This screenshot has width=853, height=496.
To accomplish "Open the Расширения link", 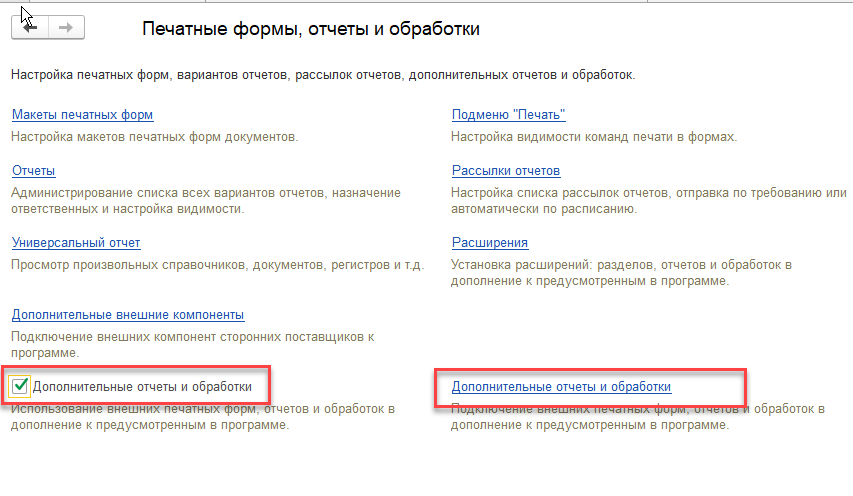I will pyautogui.click(x=490, y=243).
